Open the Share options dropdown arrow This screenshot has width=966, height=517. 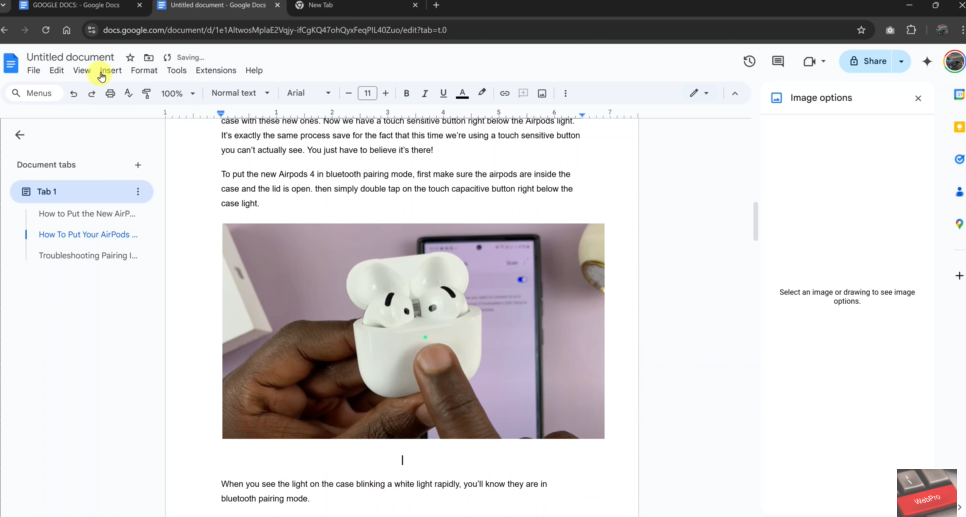901,61
